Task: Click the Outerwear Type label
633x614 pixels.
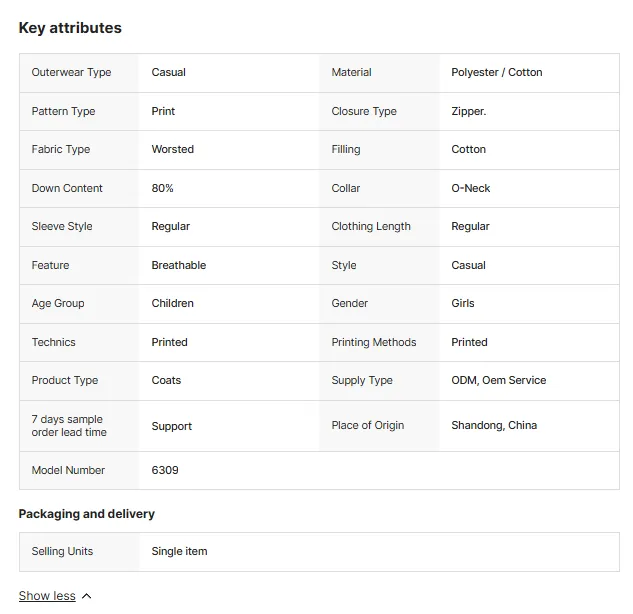Action: pyautogui.click(x=71, y=72)
